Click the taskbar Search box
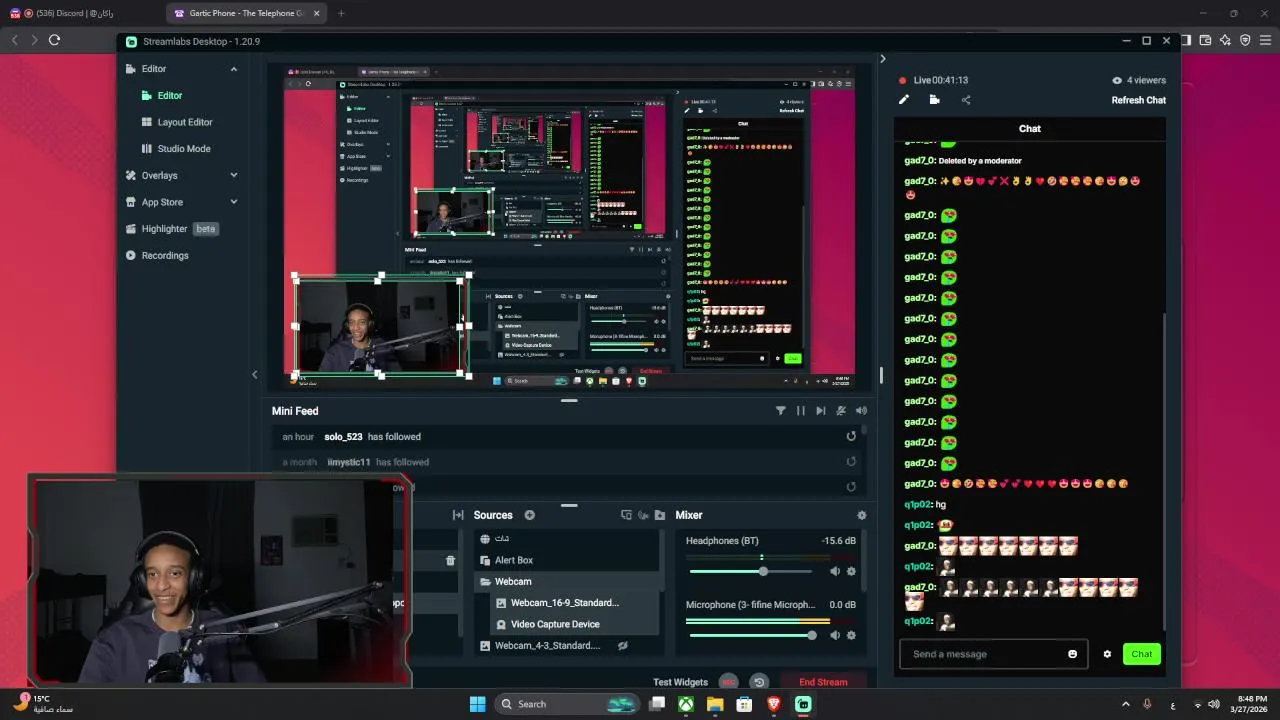1280x720 pixels. [568, 704]
